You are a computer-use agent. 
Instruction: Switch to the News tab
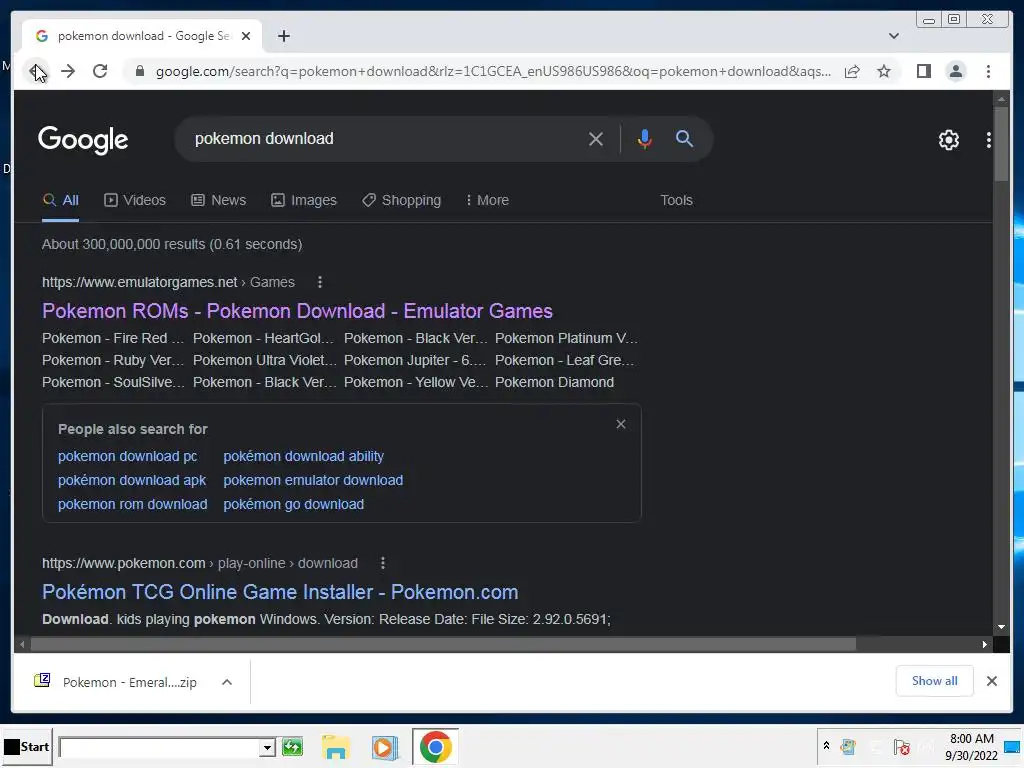(x=218, y=200)
